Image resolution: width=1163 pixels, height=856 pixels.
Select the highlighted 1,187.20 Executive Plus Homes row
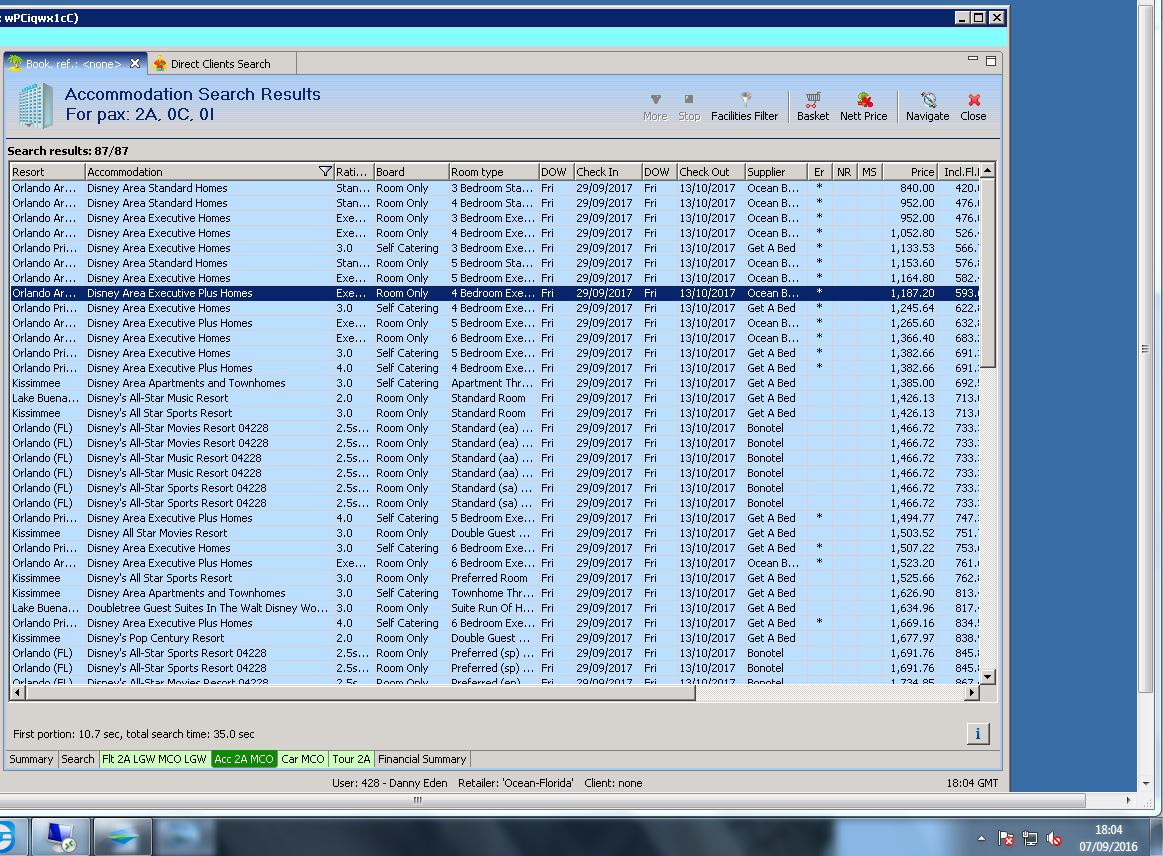495,293
